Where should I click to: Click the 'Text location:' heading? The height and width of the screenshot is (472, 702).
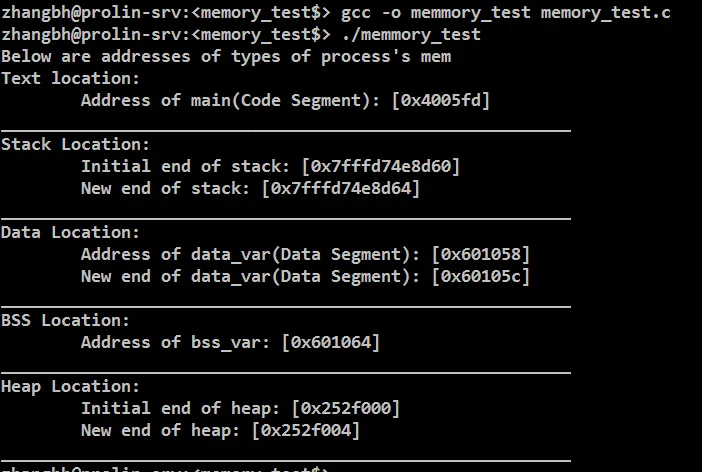(70, 78)
